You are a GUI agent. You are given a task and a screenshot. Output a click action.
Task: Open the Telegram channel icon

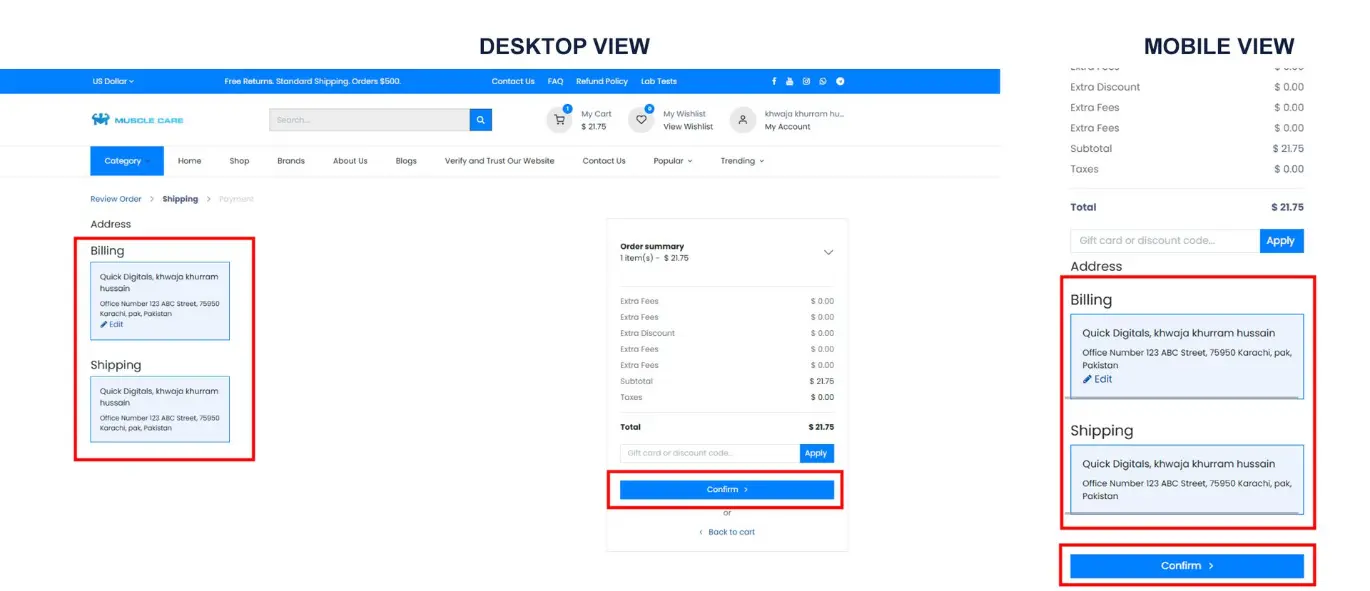[x=840, y=81]
